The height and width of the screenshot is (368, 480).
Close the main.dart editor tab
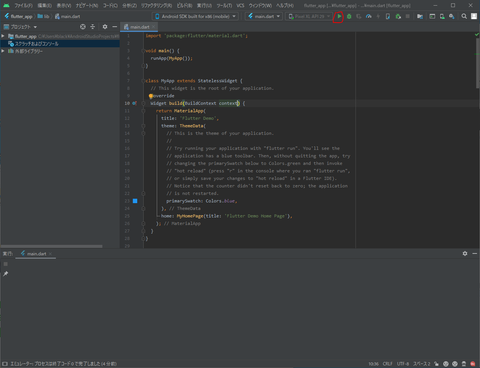(x=153, y=27)
